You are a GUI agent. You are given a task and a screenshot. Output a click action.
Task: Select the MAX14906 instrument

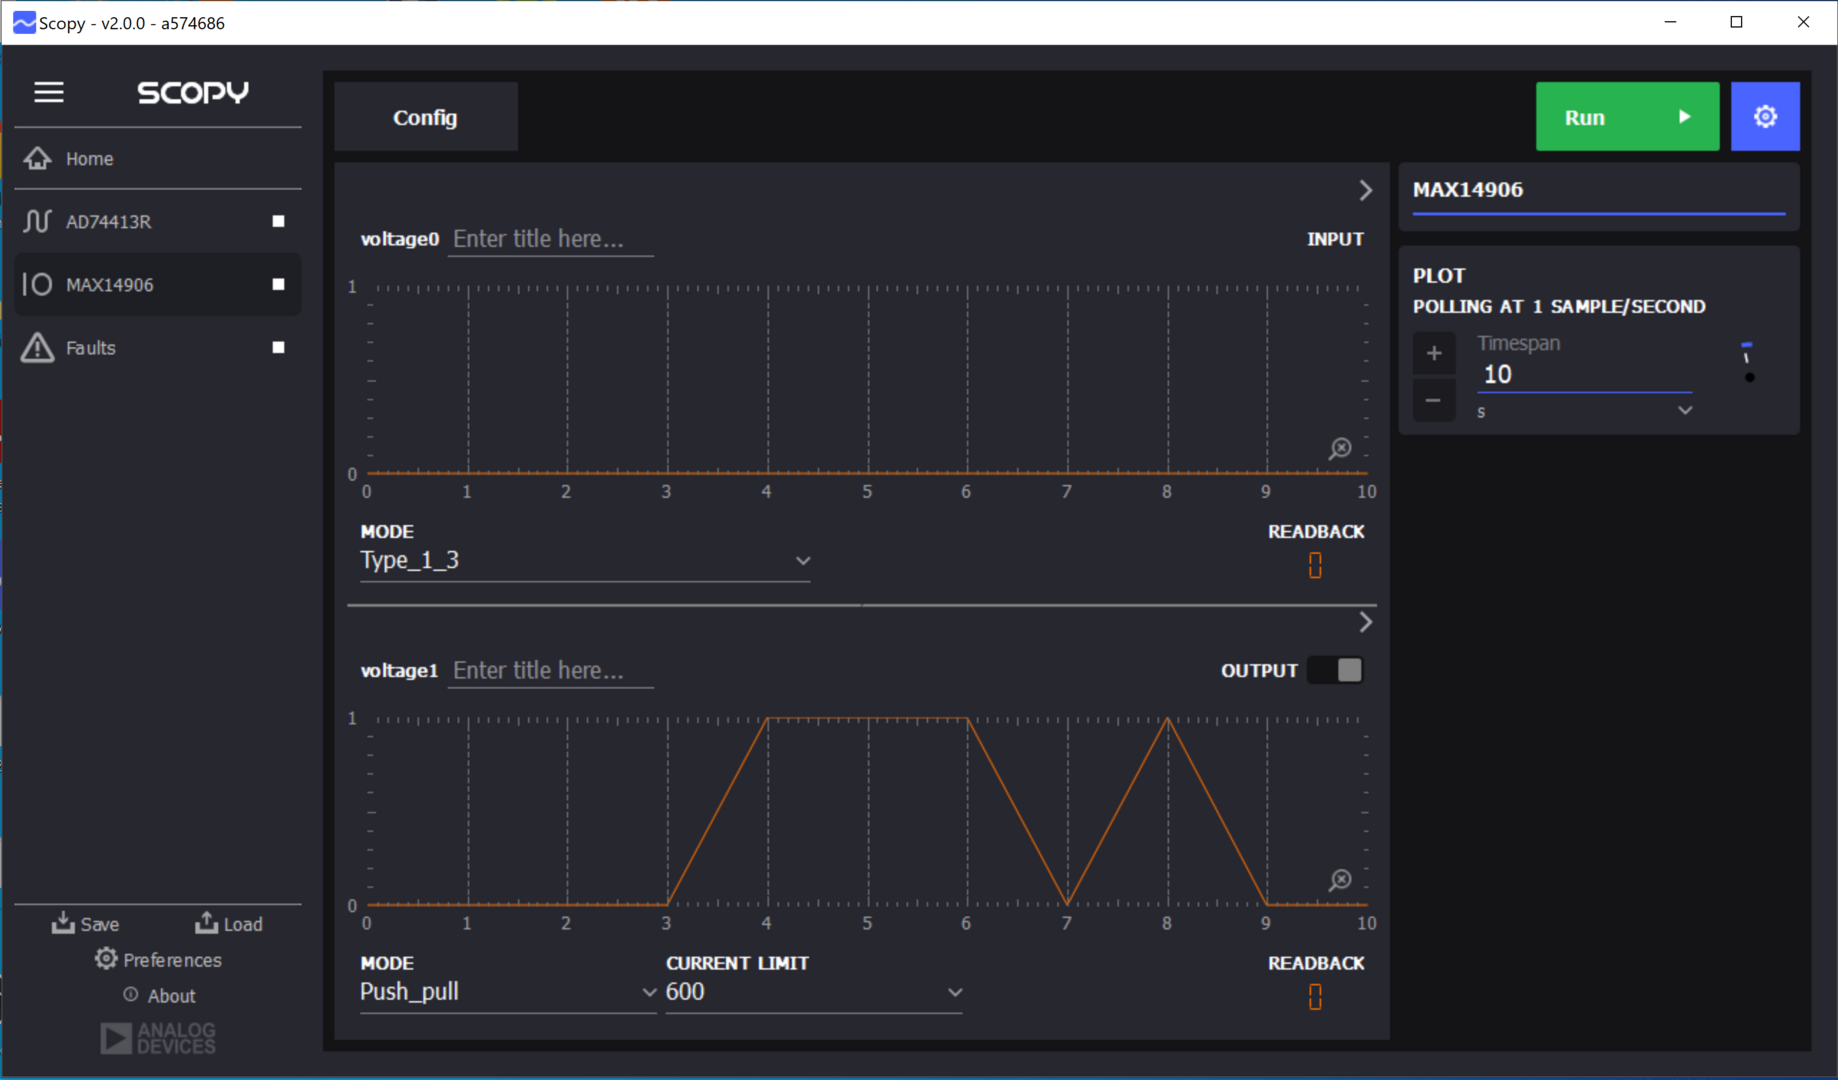pos(158,284)
